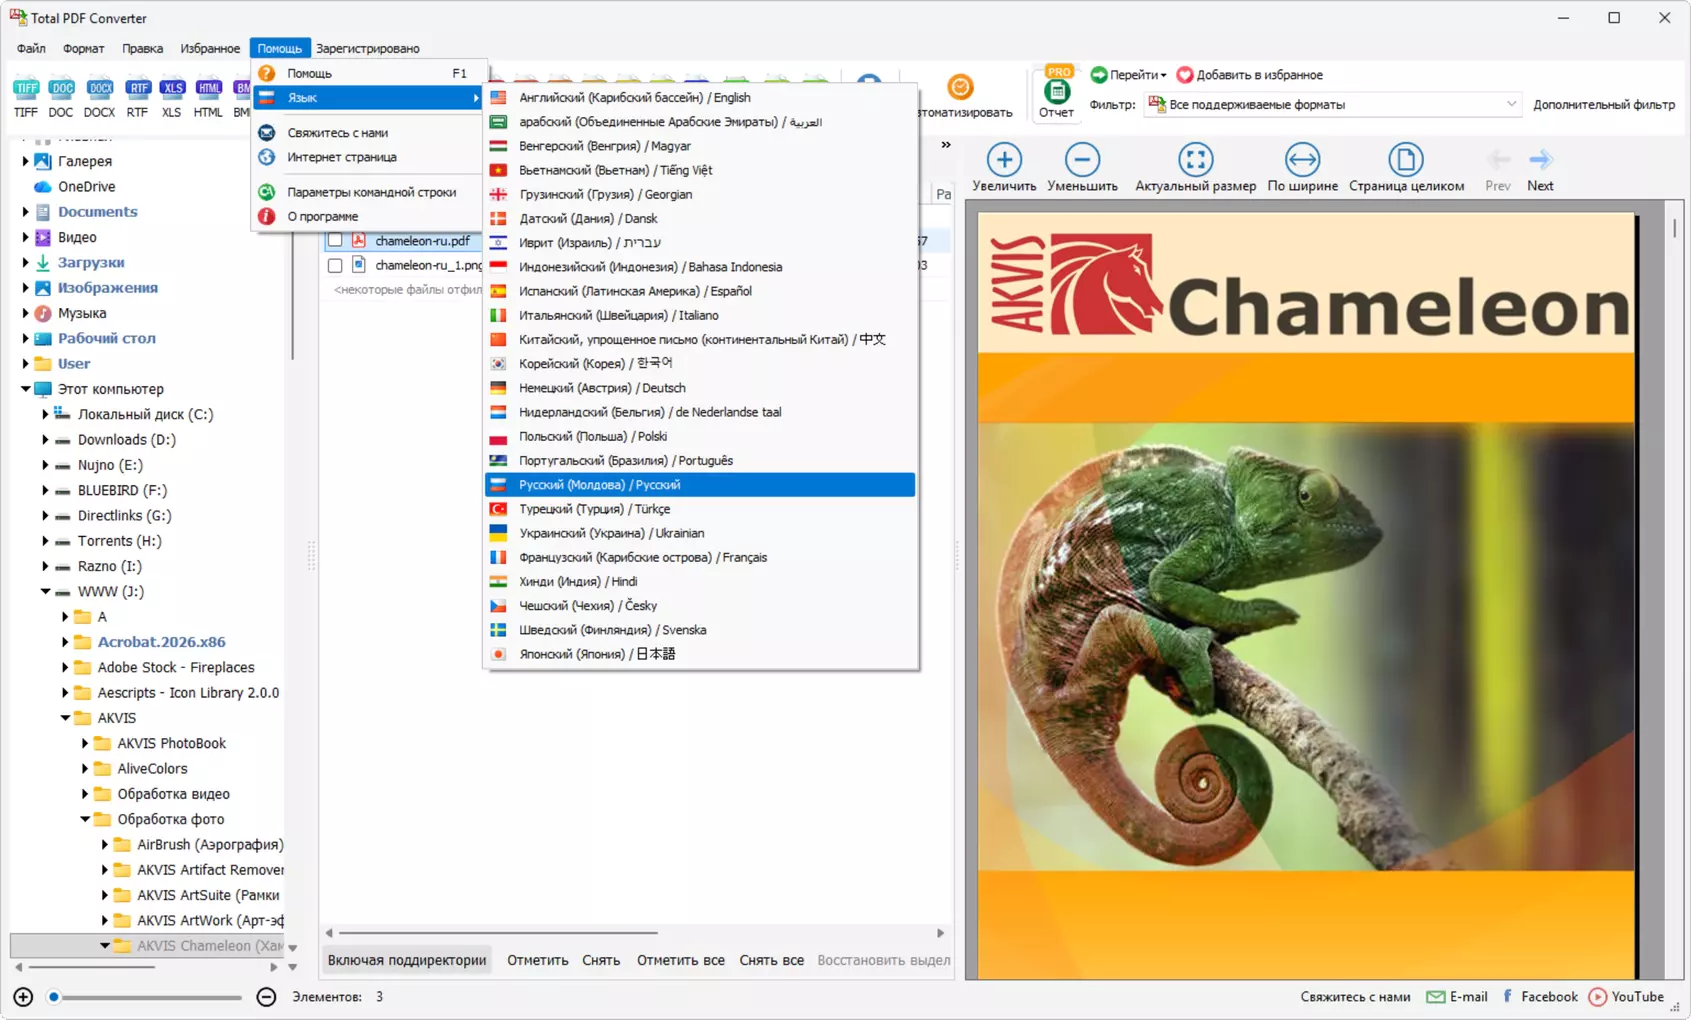This screenshot has width=1691, height=1020.
Task: Choose Параметры командной строки entry
Action: click(x=369, y=192)
